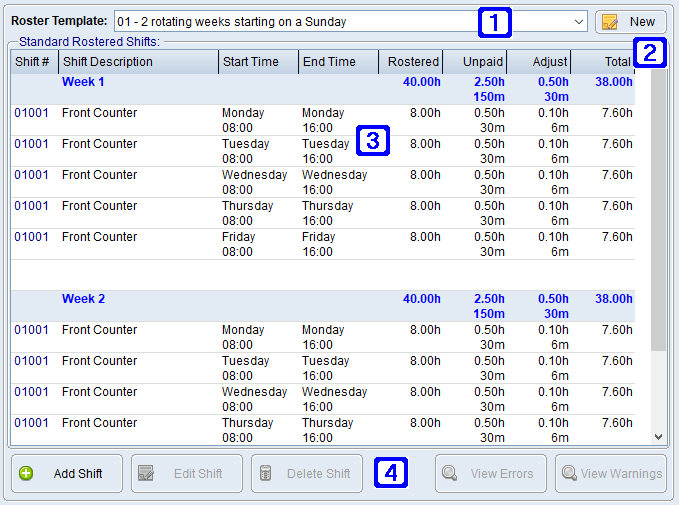Viewport: 679px width, 505px height.
Task: Click the scrollbar down arrow
Action: [658, 437]
